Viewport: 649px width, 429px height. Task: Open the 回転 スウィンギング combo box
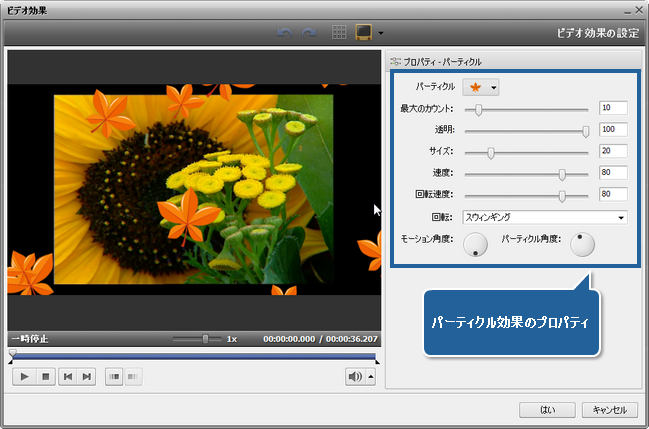pos(544,216)
